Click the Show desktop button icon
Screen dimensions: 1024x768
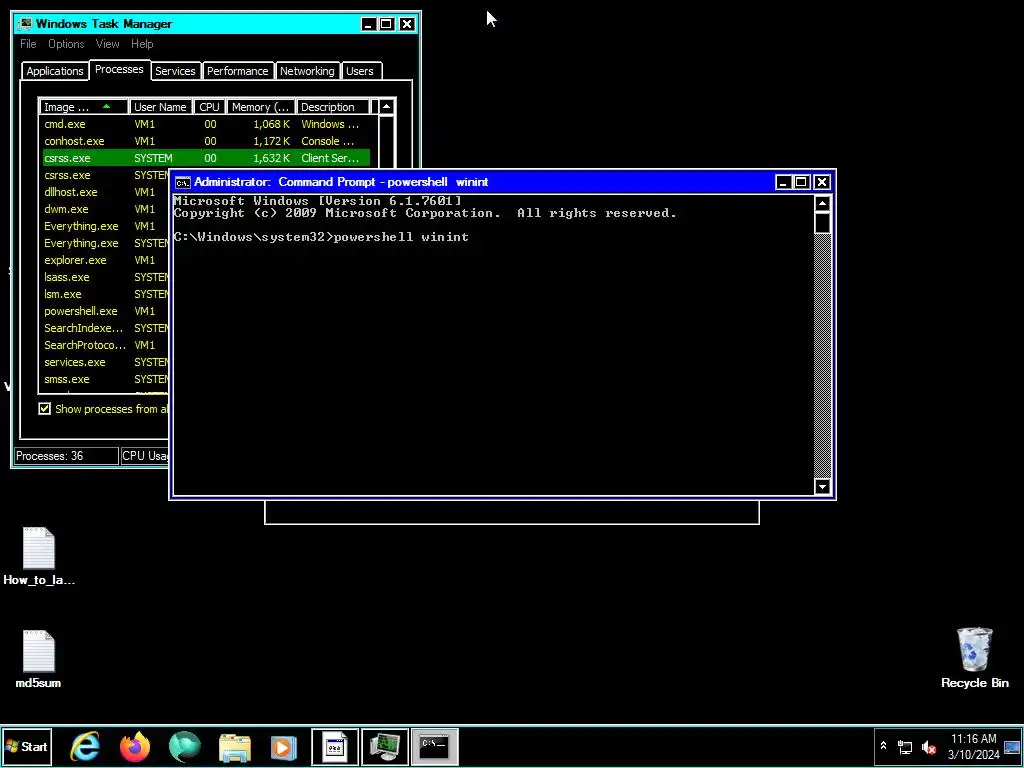pos(1012,746)
